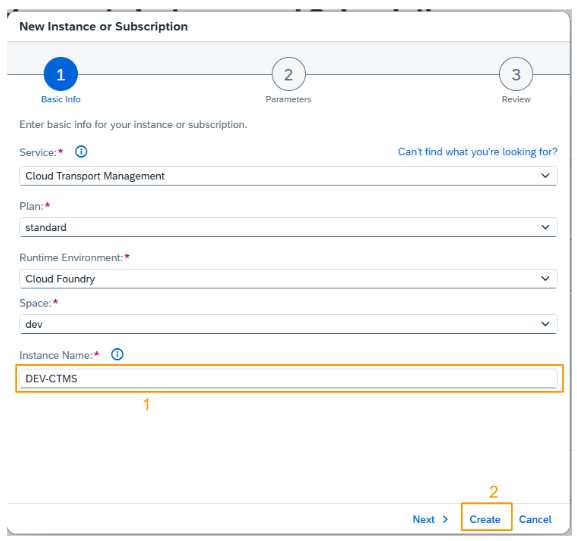This screenshot has width=577, height=541.
Task: Open the Plan dropdown showing standard
Action: tap(288, 227)
